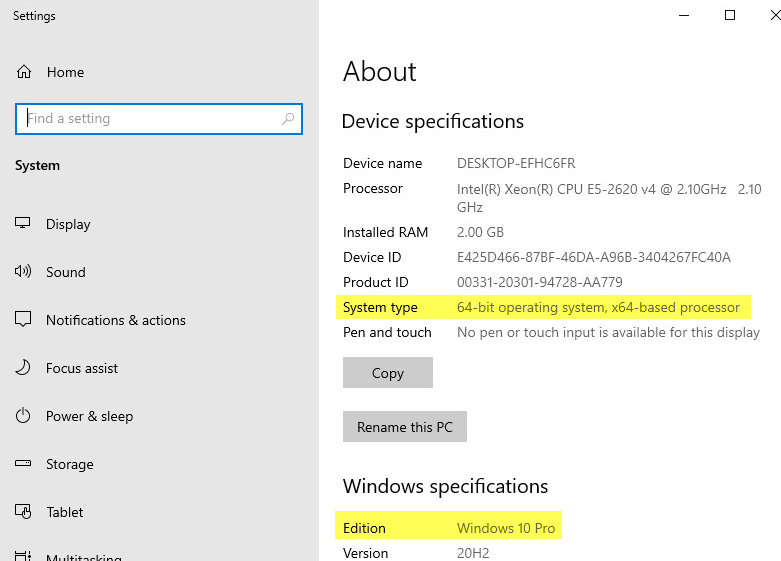Click the Display monitor icon
Image resolution: width=781 pixels, height=561 pixels.
tap(22, 223)
